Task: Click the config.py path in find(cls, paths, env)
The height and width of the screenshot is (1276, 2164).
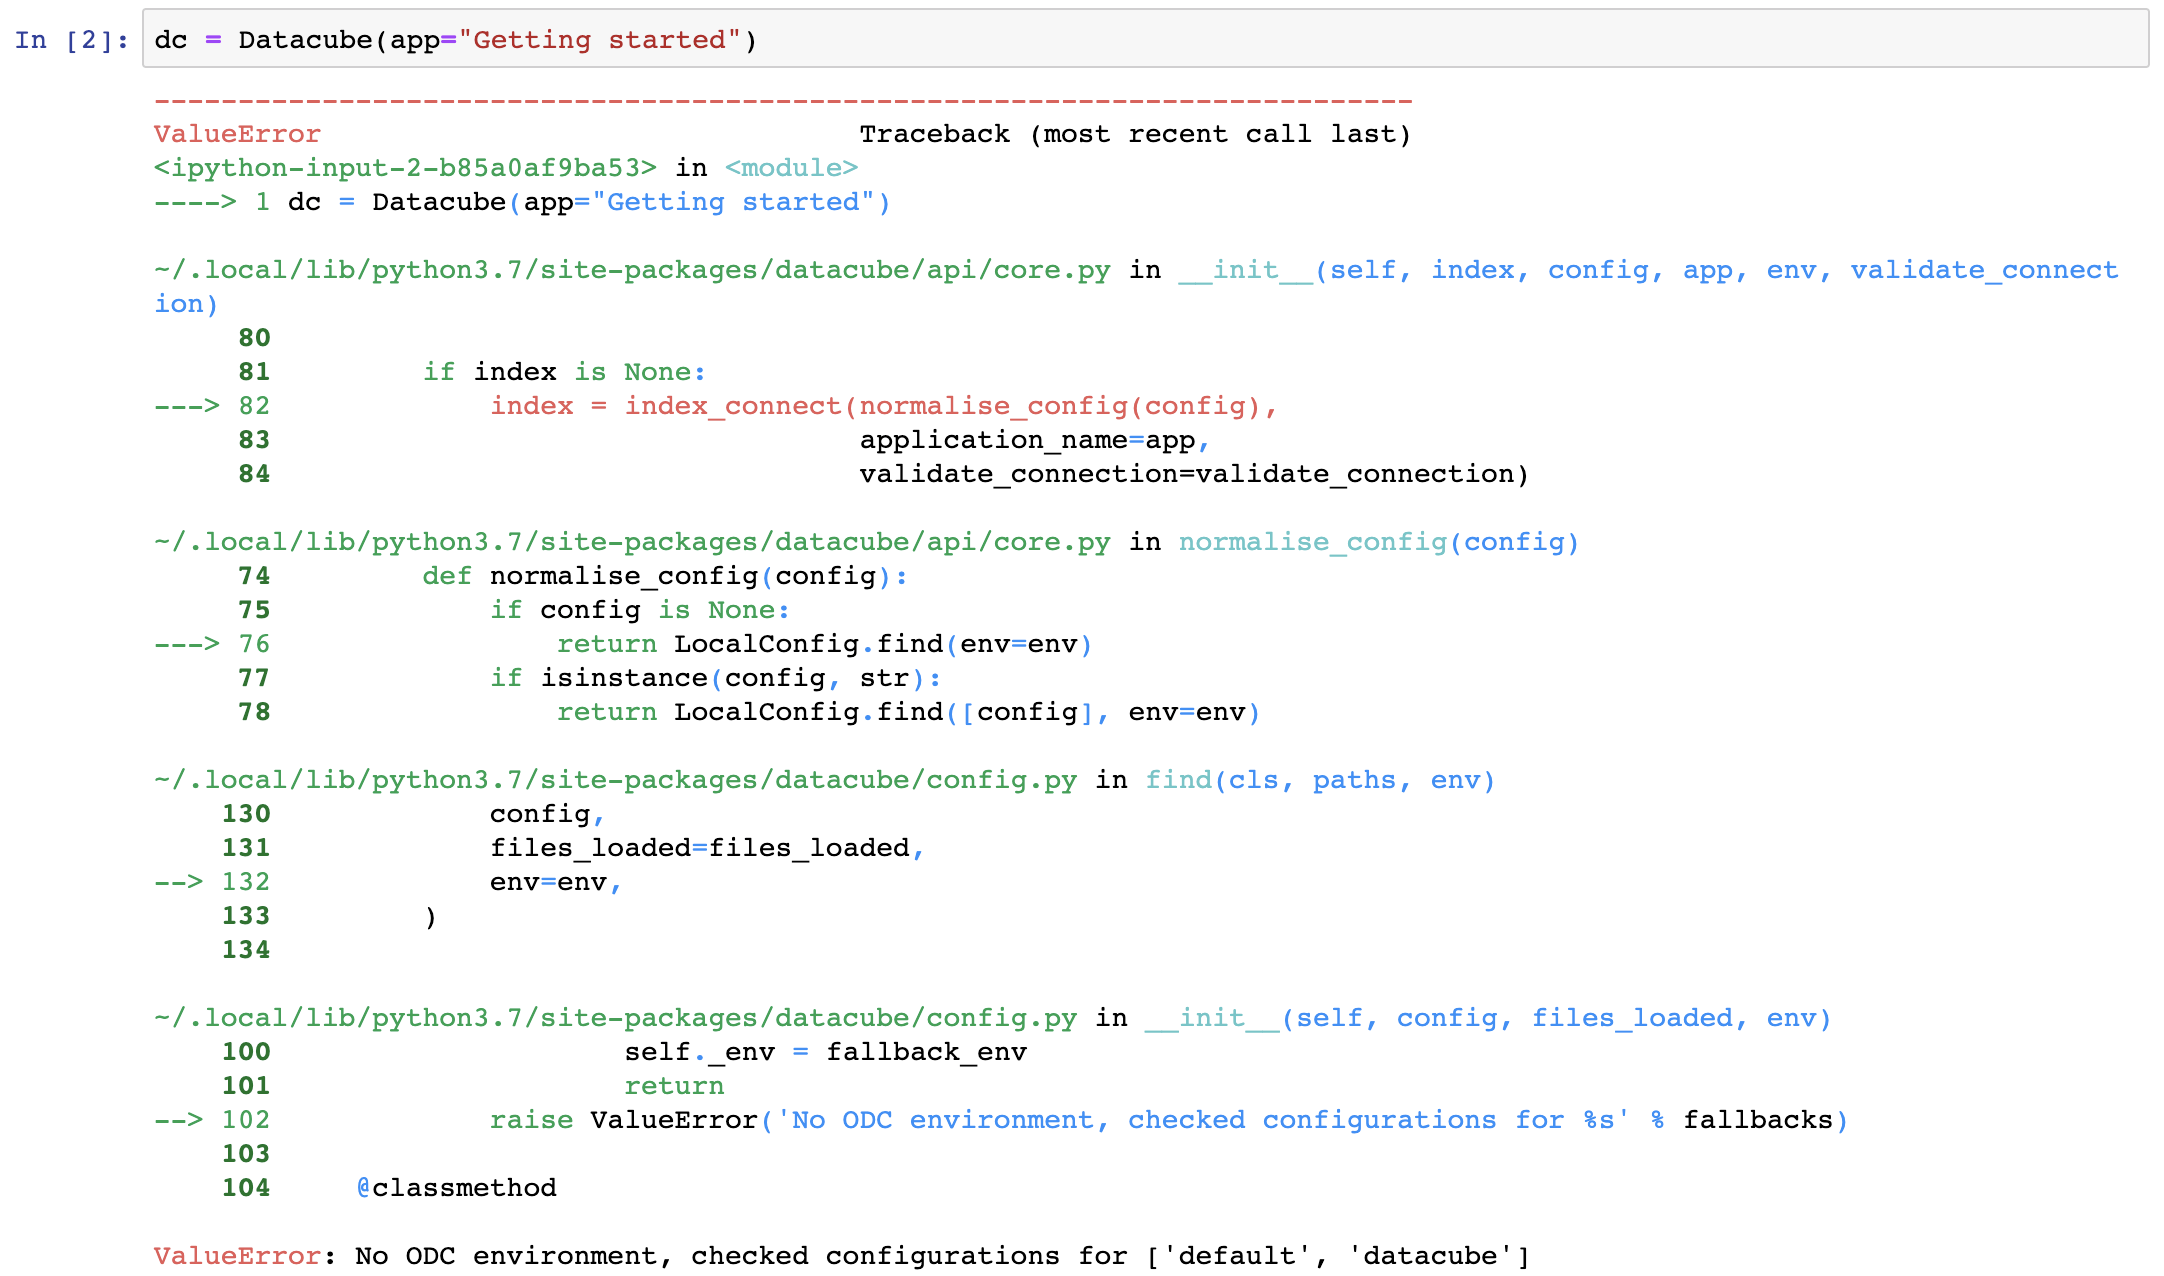Action: click(x=615, y=780)
